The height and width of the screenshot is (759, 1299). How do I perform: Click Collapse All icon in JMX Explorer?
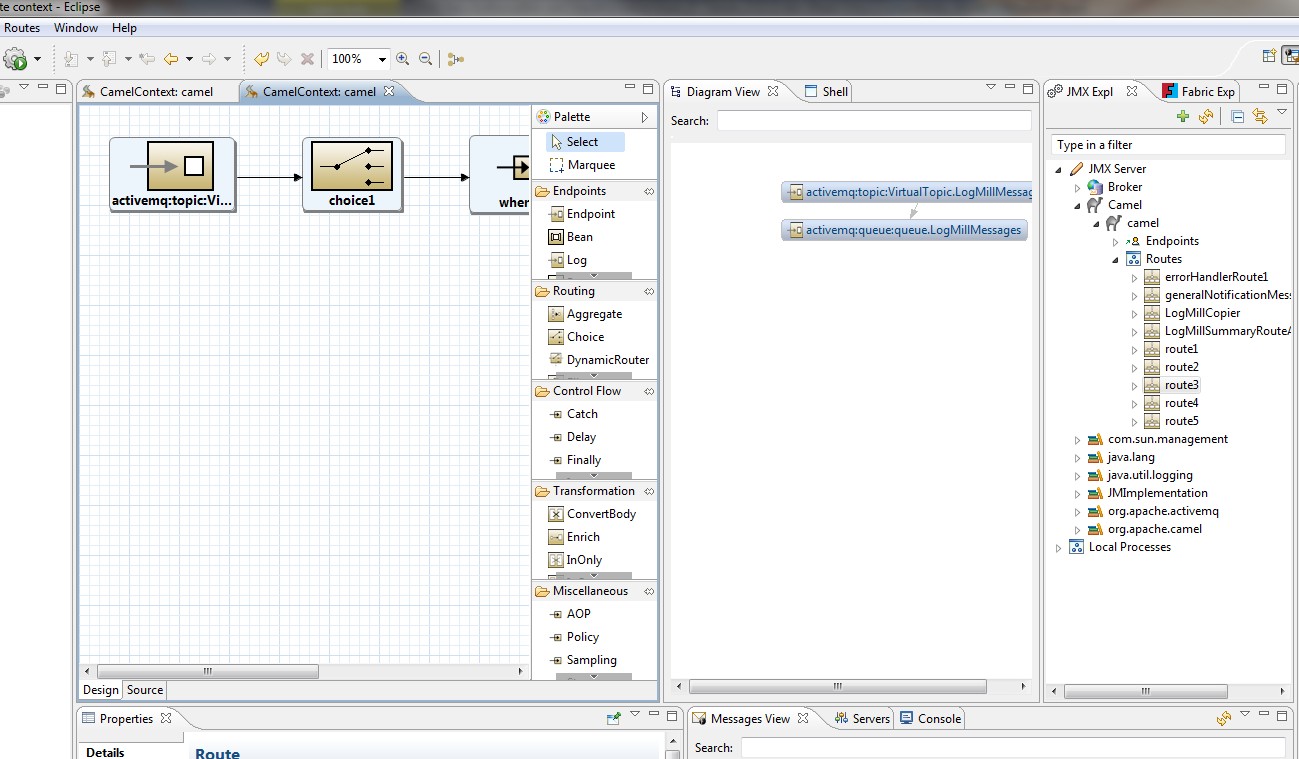(1237, 117)
